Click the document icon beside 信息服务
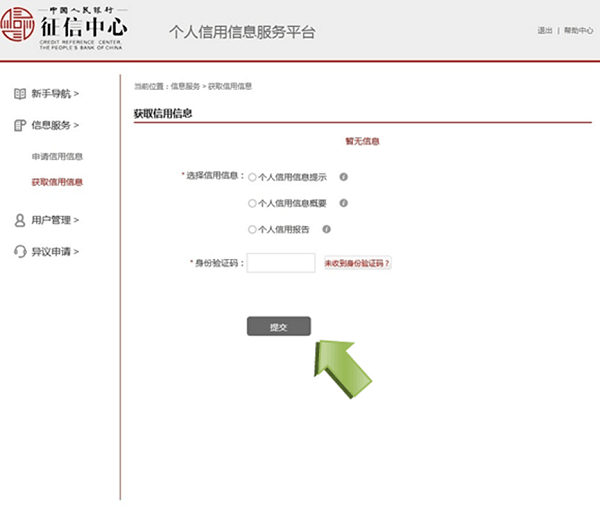This screenshot has height=507, width=600. 20,125
